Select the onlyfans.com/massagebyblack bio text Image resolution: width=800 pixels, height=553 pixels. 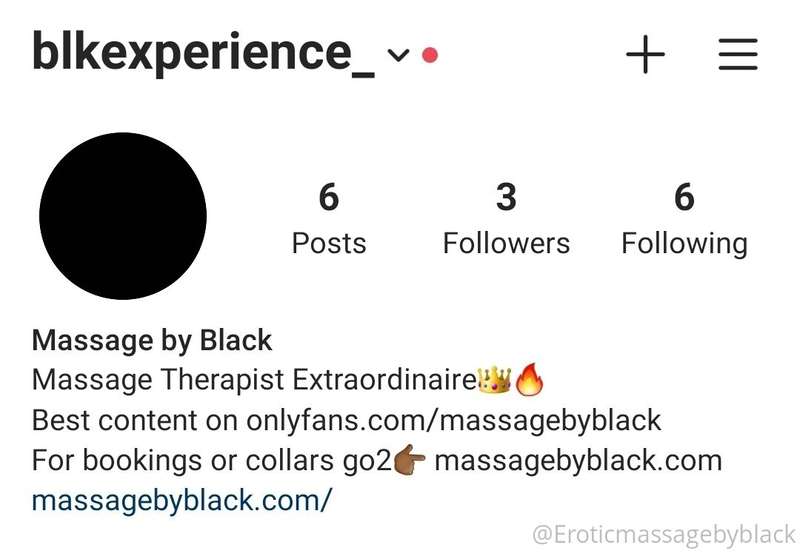pos(454,420)
